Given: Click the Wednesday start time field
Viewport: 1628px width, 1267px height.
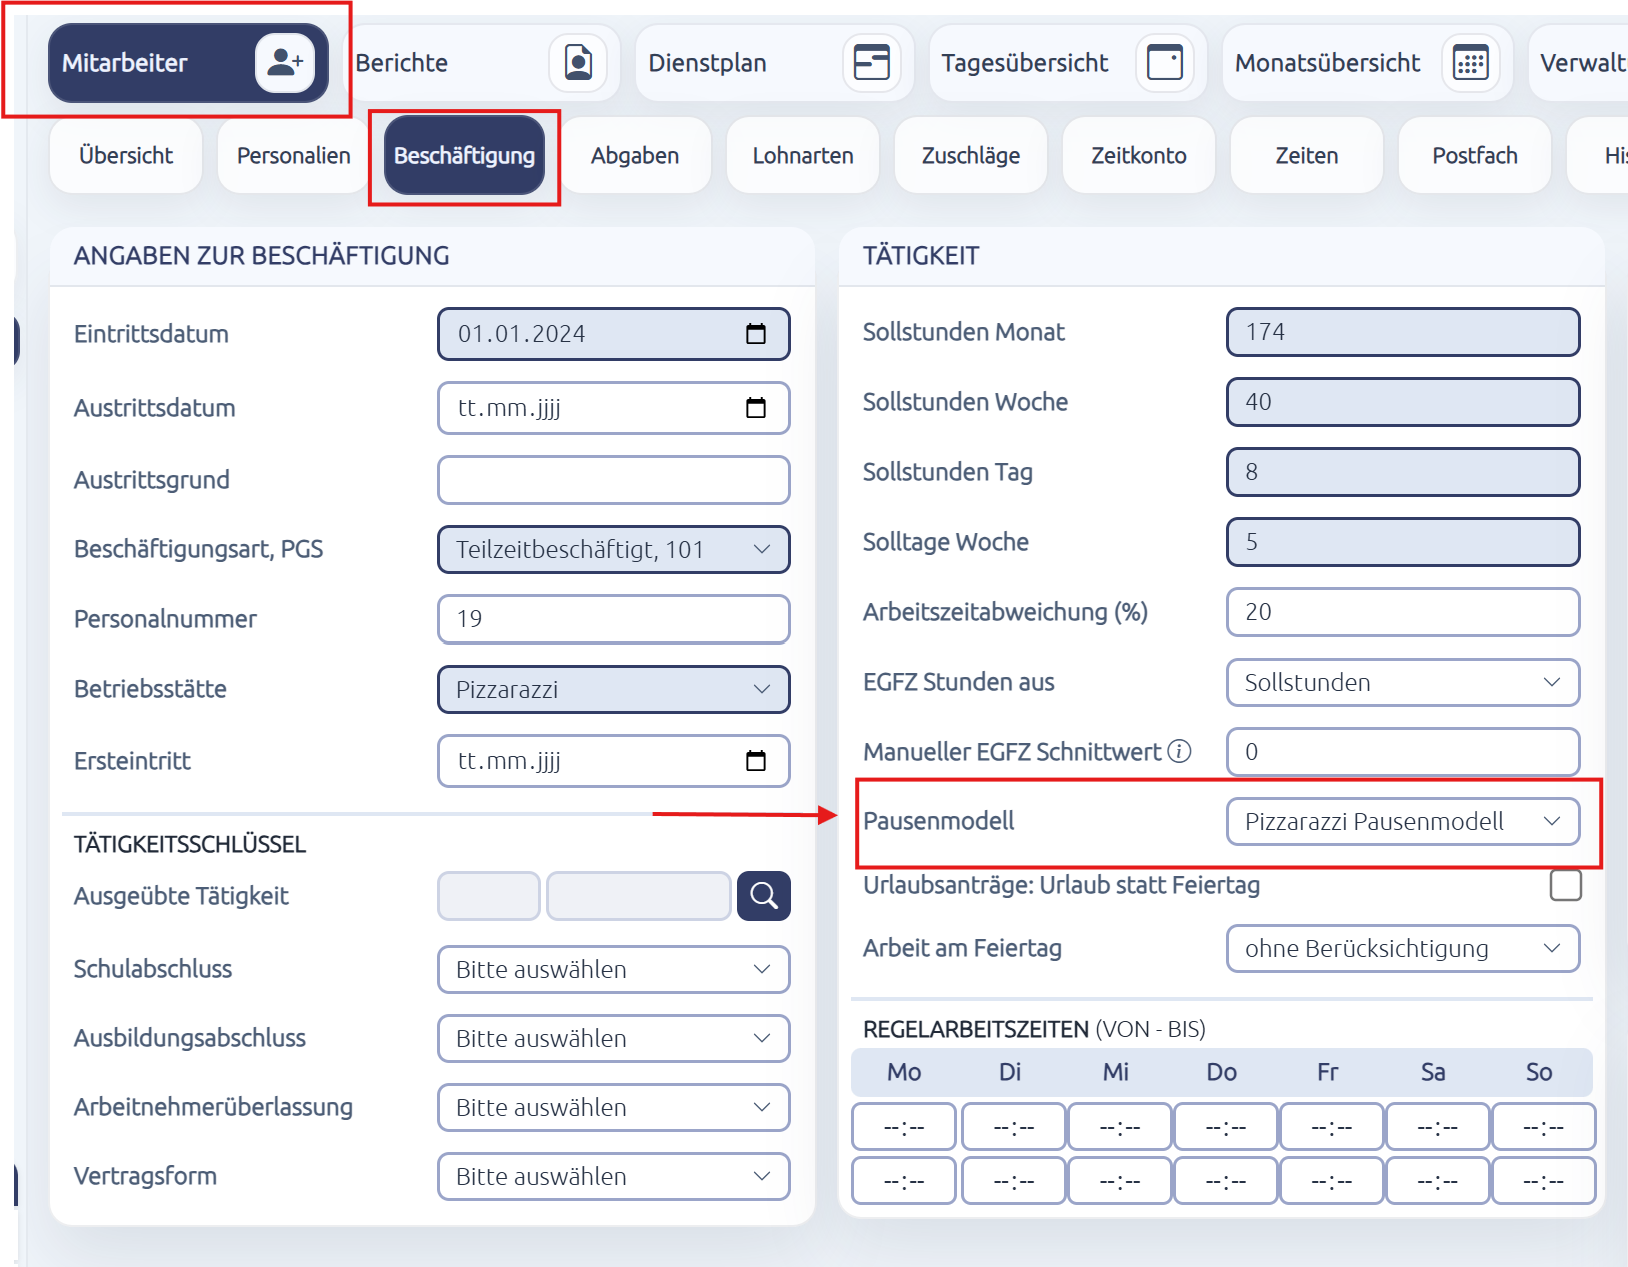Looking at the screenshot, I should tap(1120, 1127).
